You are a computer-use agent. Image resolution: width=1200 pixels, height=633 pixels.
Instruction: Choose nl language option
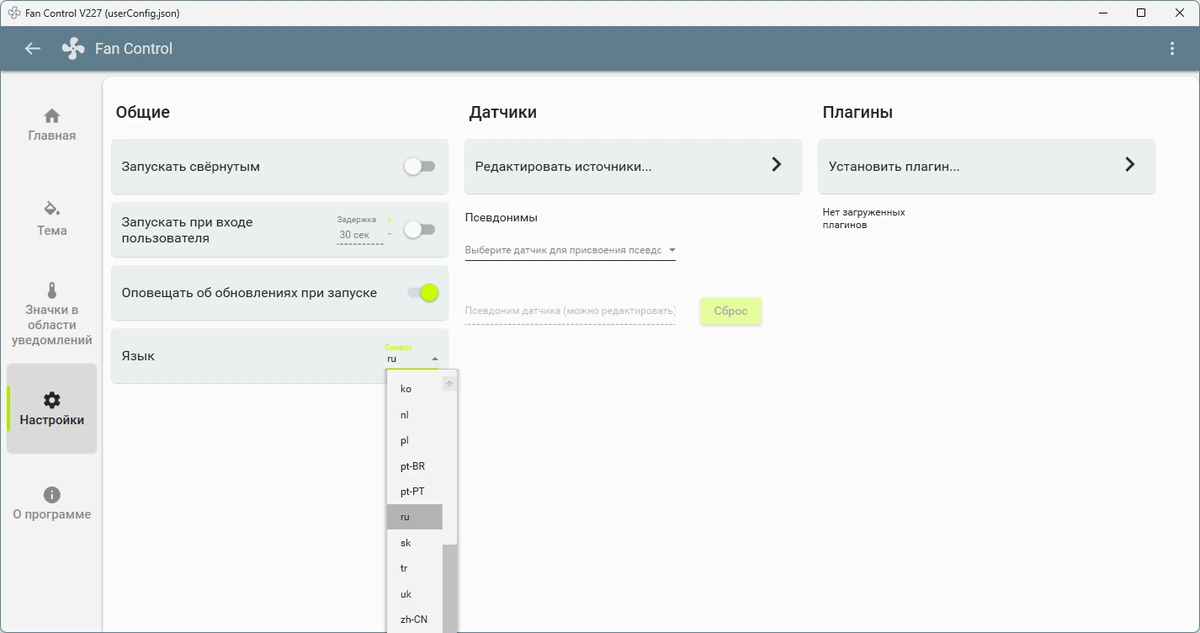pyautogui.click(x=414, y=415)
